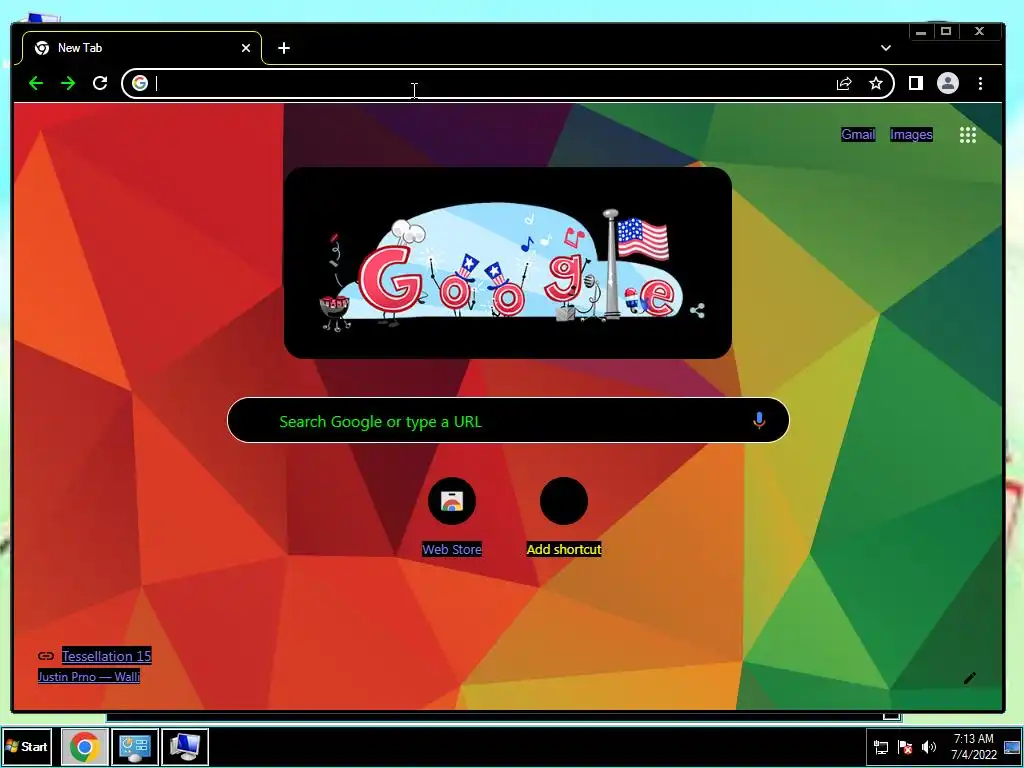Click the show desktop tray icon

(x=1012, y=746)
